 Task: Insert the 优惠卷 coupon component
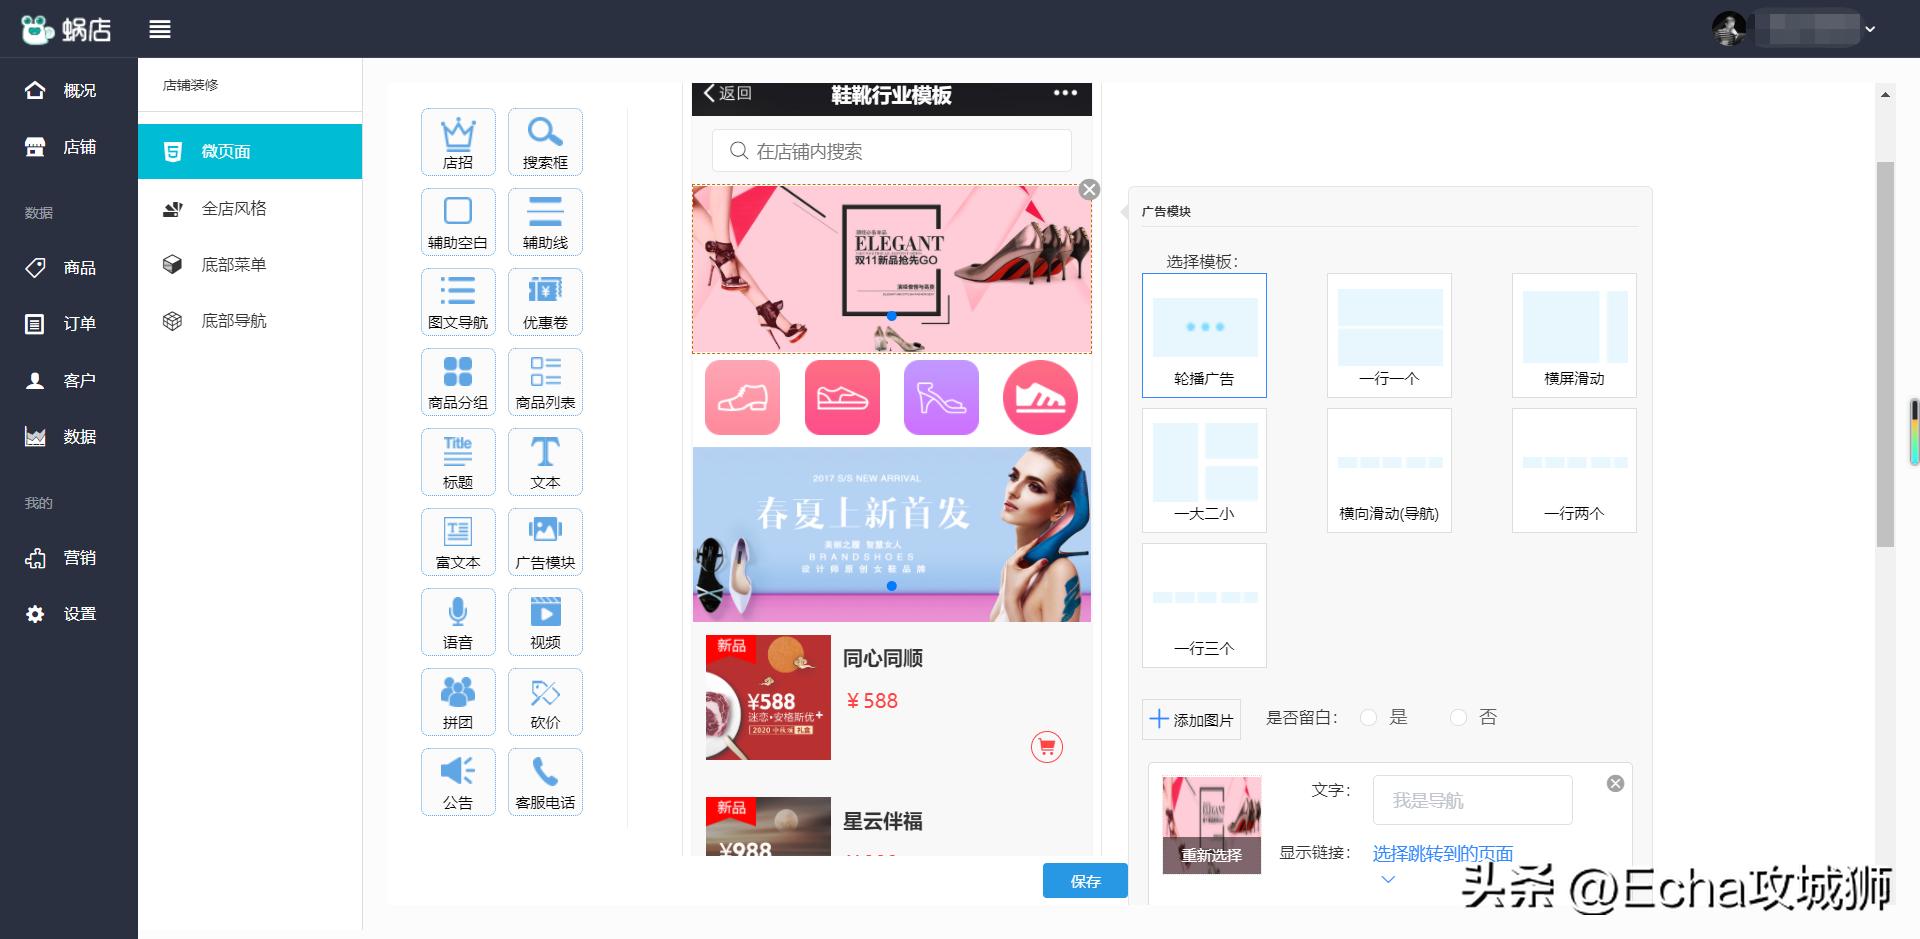click(x=545, y=301)
